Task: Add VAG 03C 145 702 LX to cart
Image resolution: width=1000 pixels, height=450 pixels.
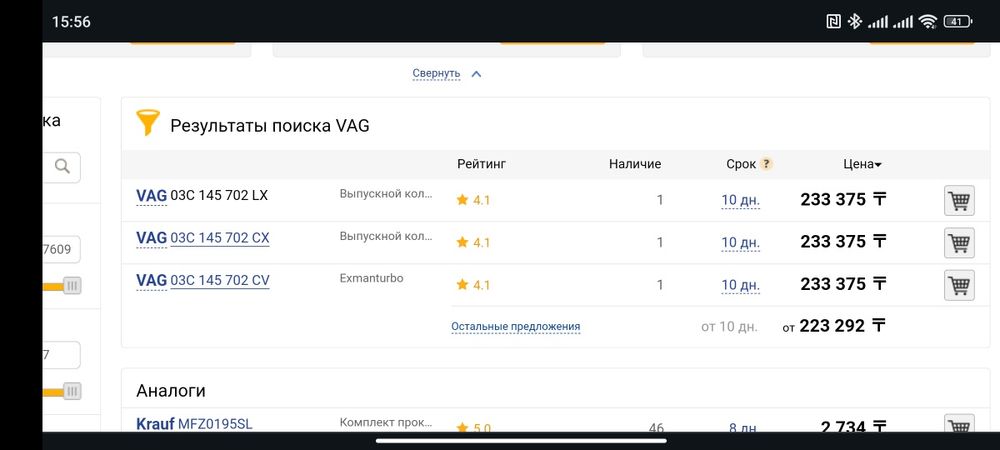Action: point(959,201)
